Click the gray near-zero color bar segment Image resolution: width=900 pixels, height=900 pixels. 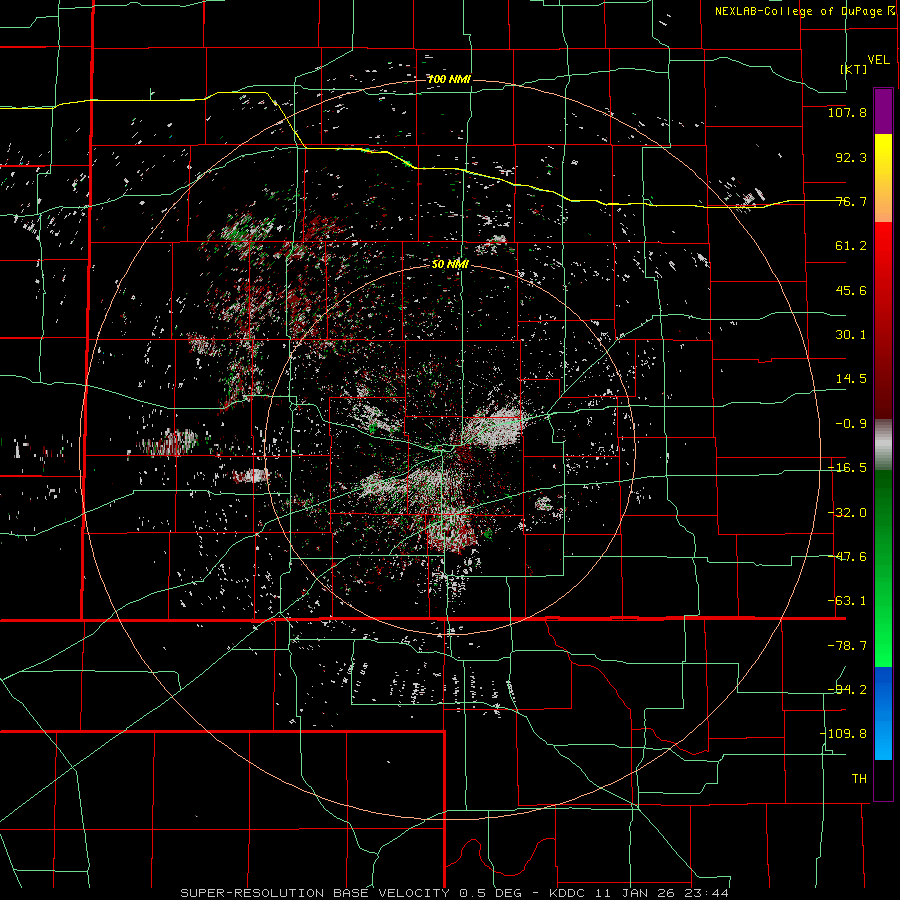tap(883, 445)
